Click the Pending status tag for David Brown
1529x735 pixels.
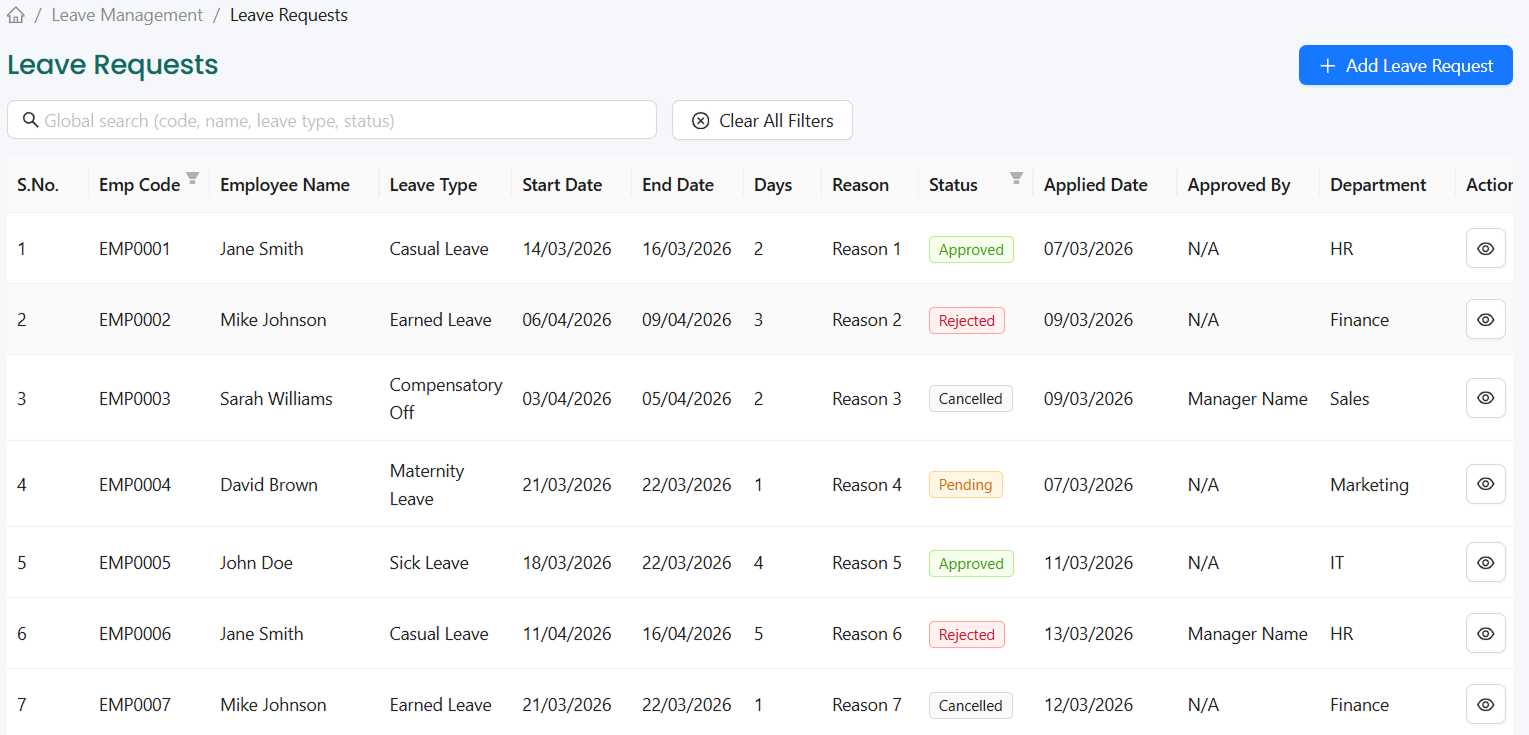tap(965, 485)
